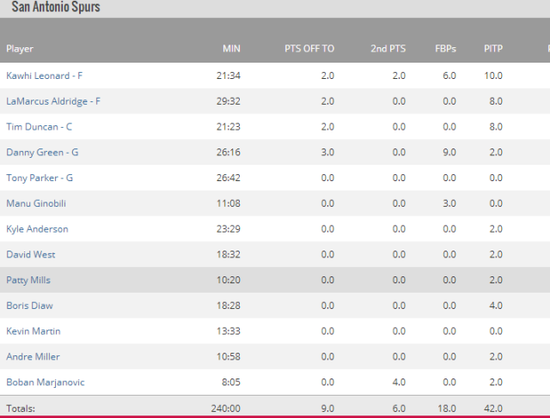Screen dimensions: 550x418
Task: Select Boban Marjanovic's minutes 8:05
Action: [x=231, y=382]
